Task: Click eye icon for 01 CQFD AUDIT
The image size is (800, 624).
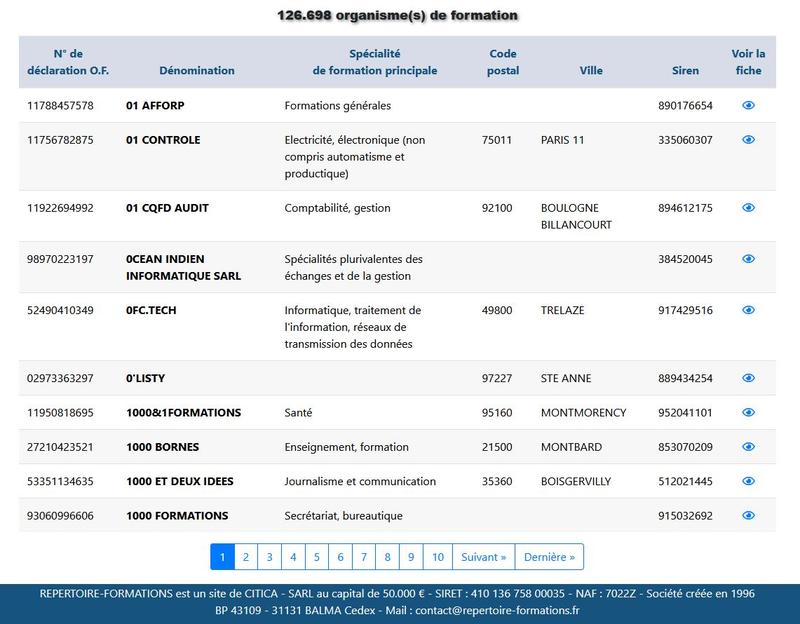Action: [x=748, y=208]
